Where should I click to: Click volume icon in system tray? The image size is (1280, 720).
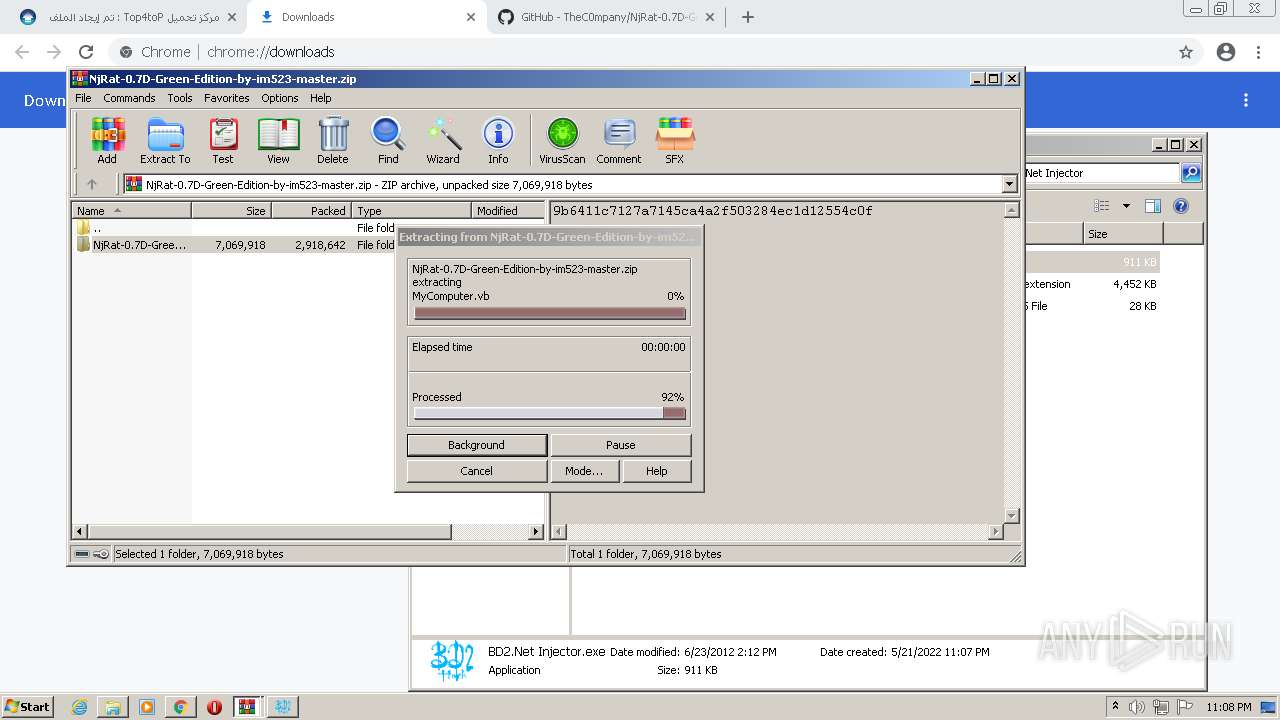pyautogui.click(x=1137, y=707)
